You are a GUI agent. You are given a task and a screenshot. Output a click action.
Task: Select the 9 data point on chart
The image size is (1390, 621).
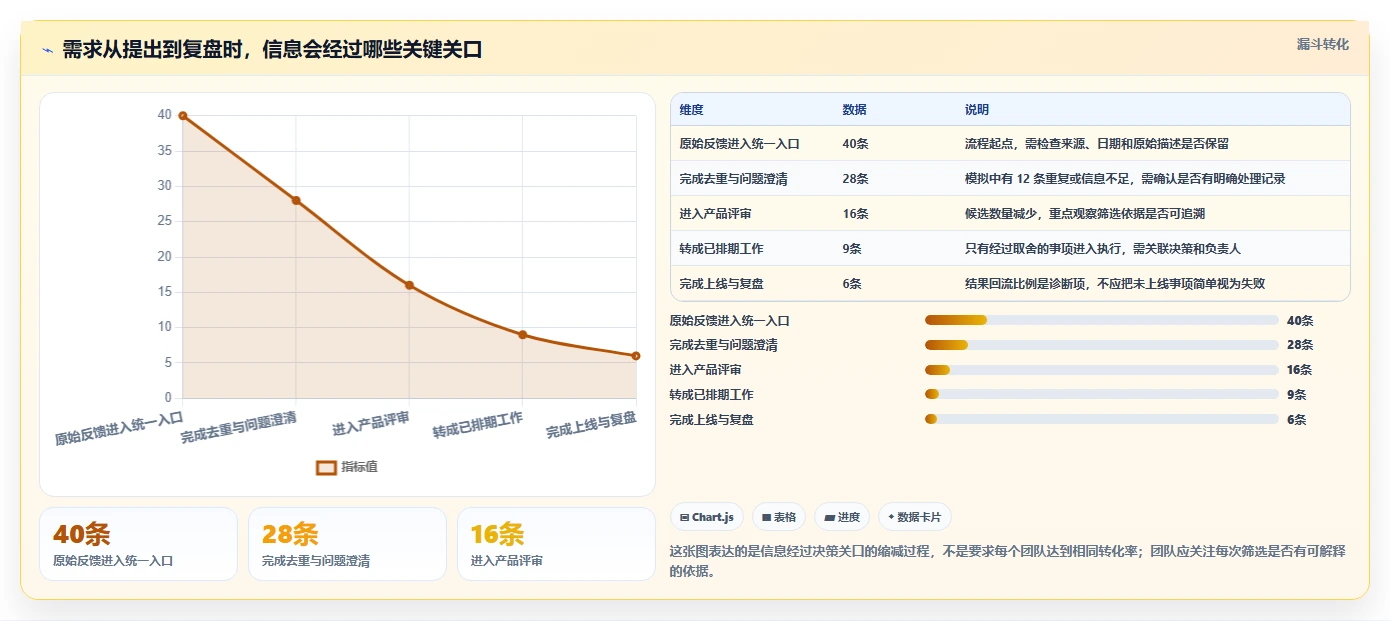[x=523, y=334]
